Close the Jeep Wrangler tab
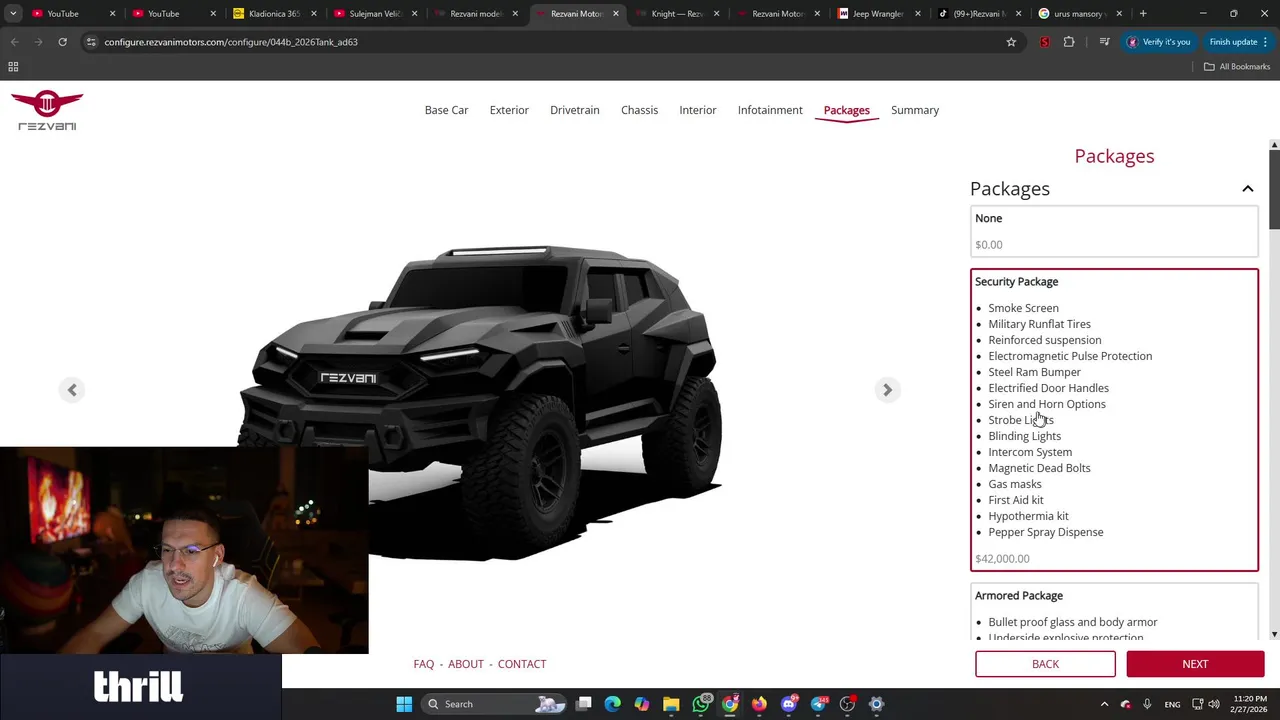The width and height of the screenshot is (1280, 720). 918,14
